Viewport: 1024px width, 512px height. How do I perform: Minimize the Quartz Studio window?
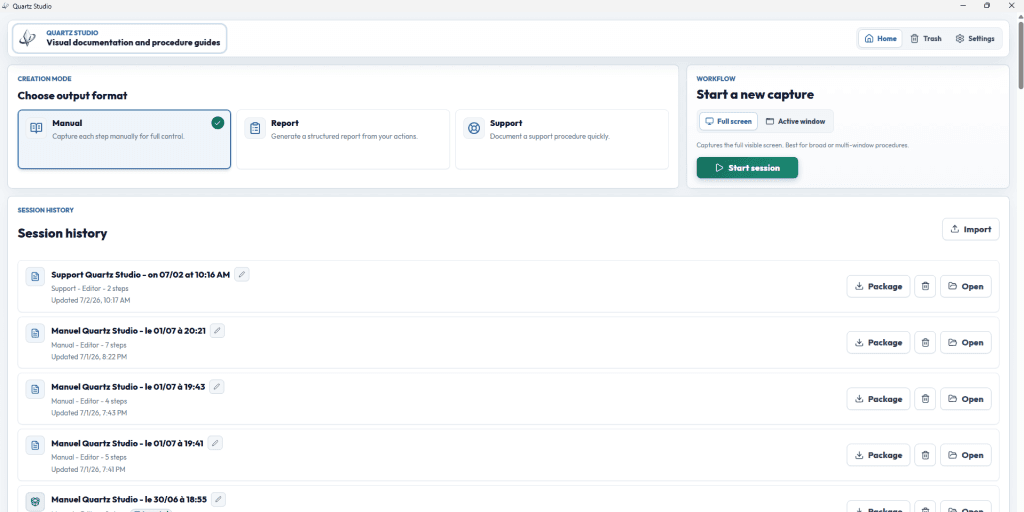(963, 5)
